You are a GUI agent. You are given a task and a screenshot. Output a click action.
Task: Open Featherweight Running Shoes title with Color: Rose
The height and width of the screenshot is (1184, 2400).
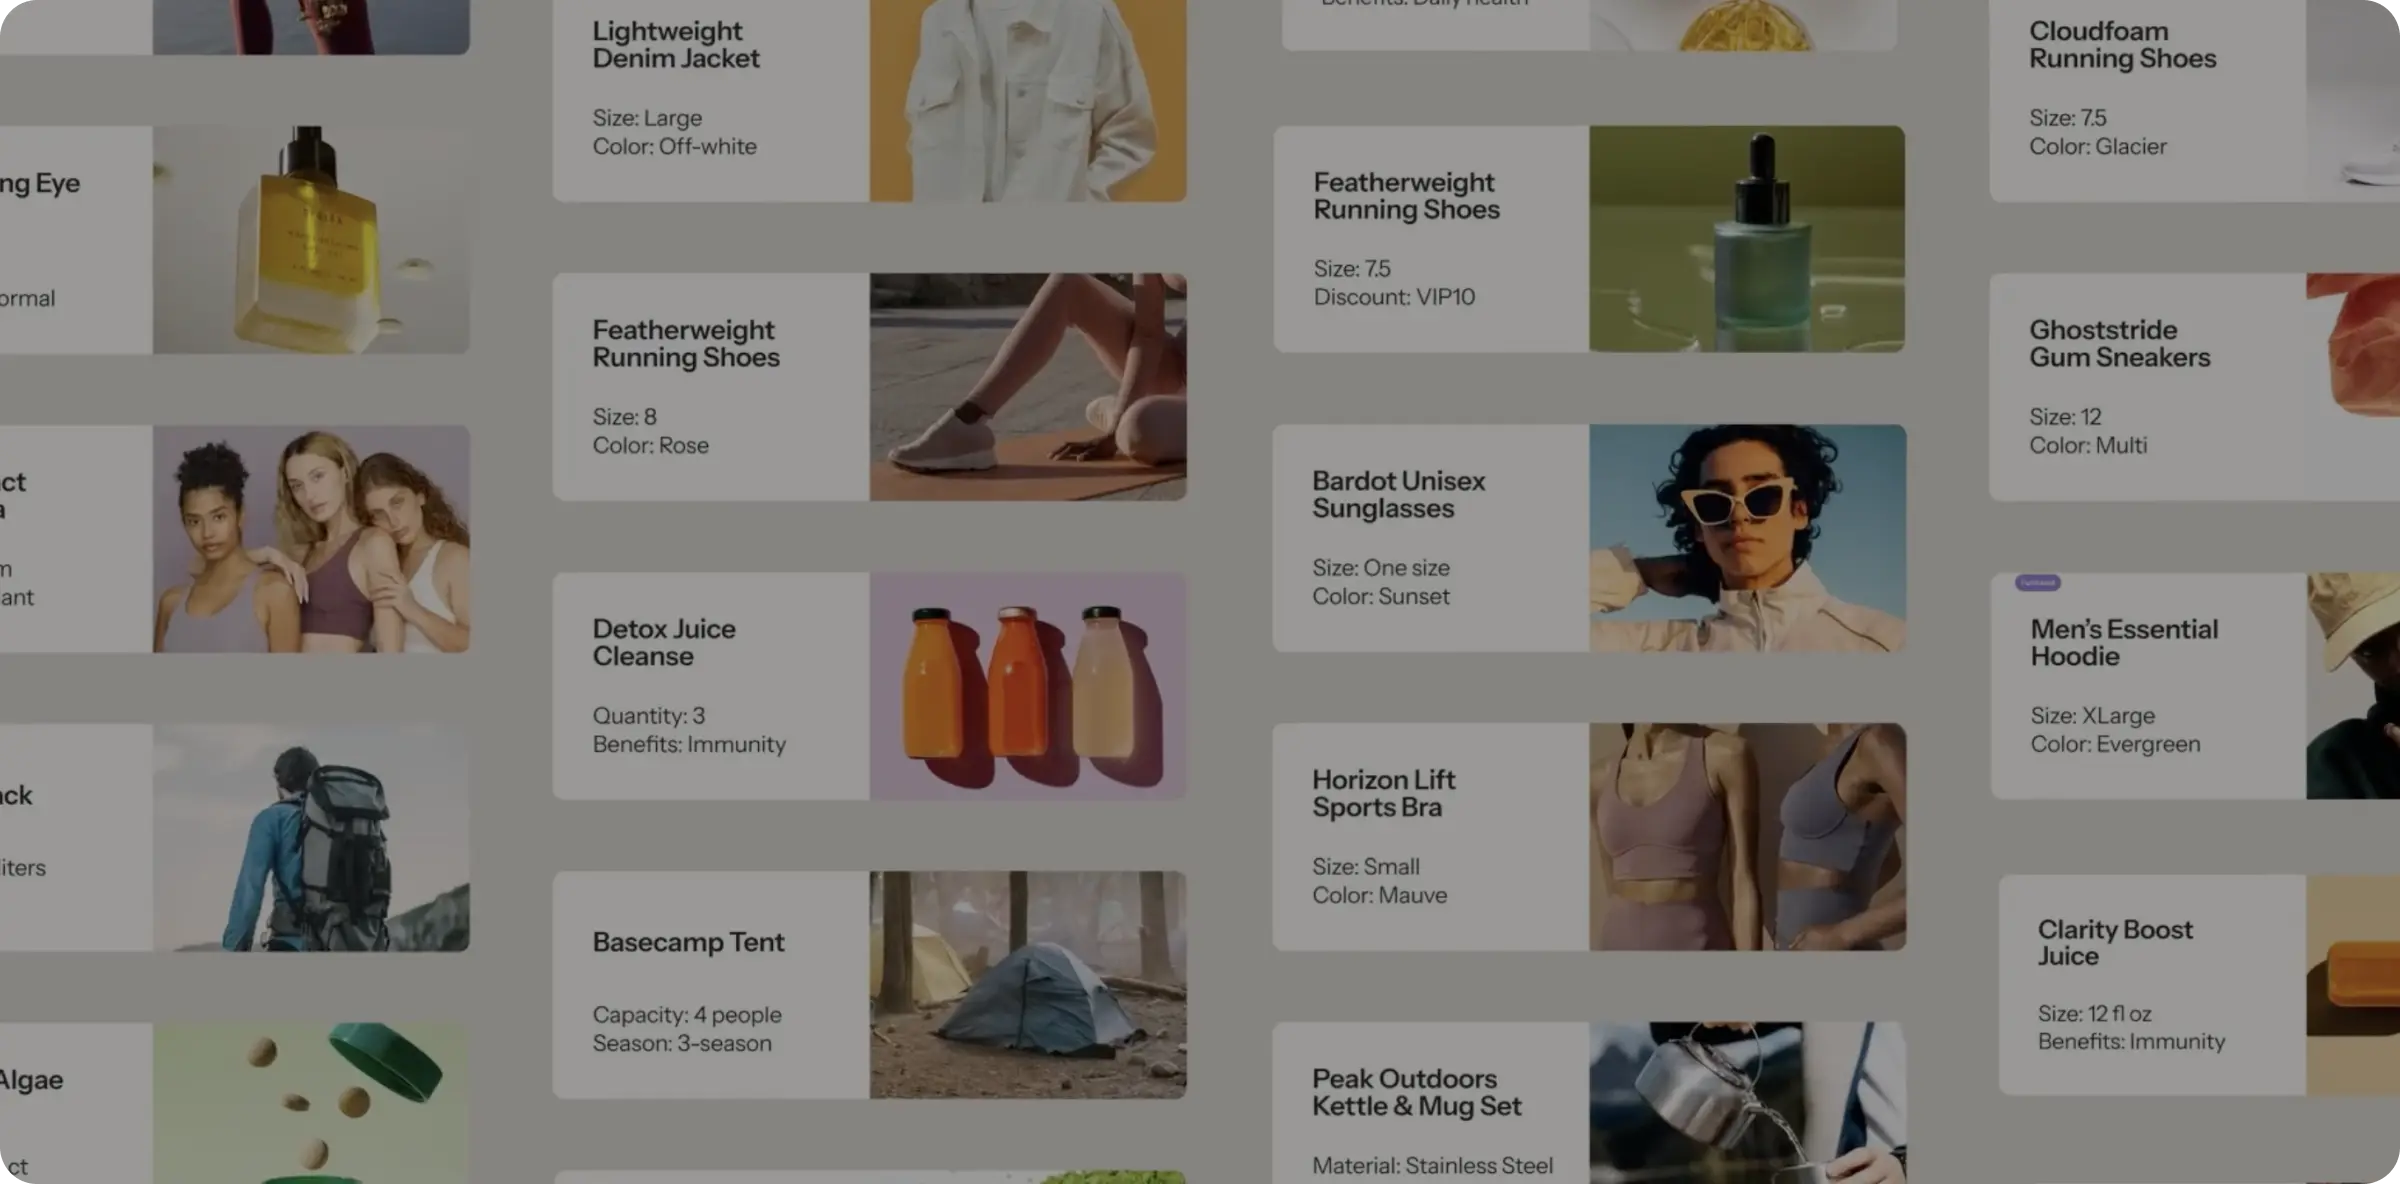686,344
